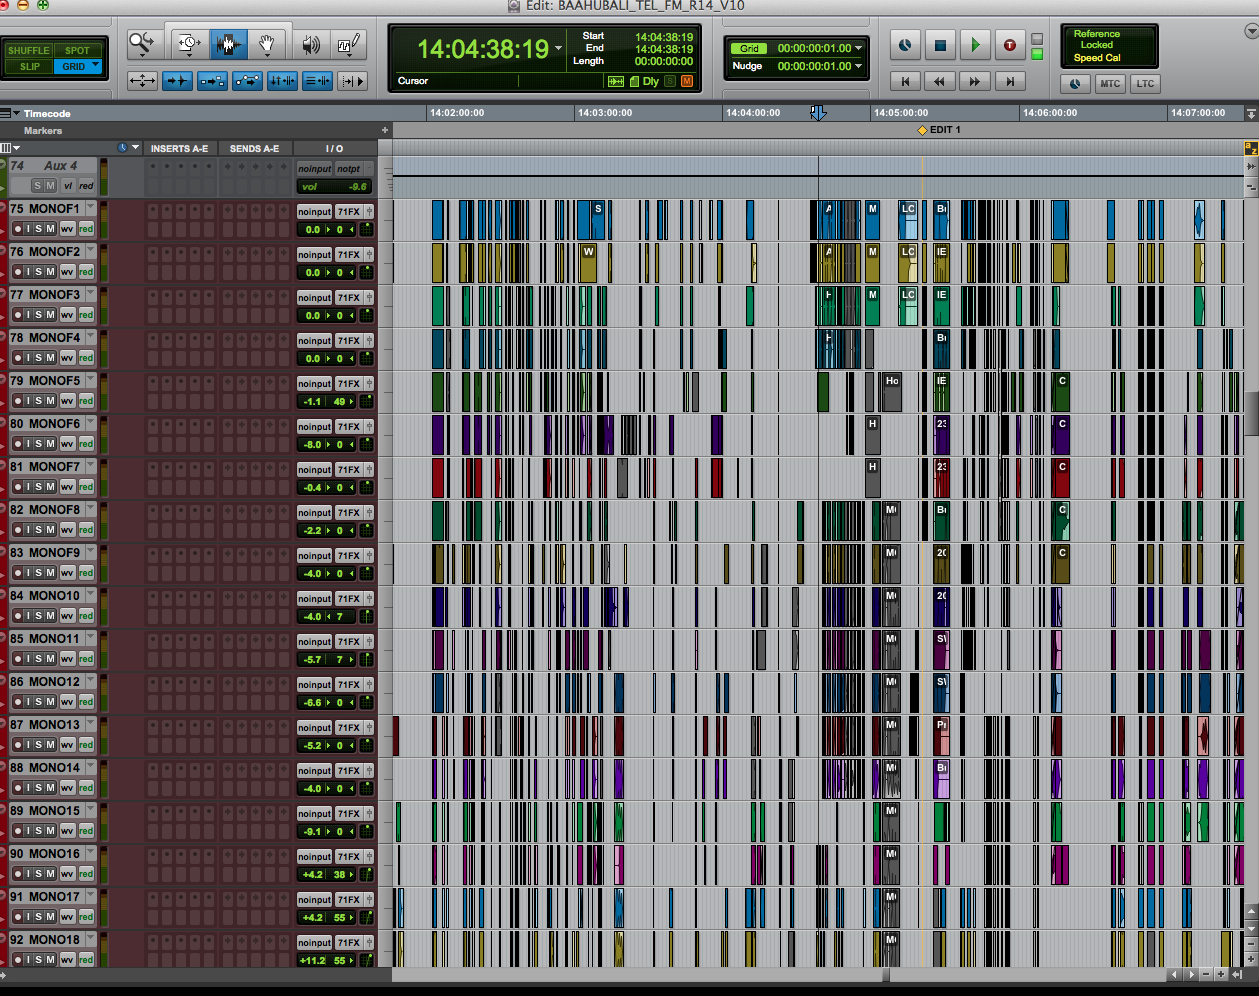Select the Trim tool
The image size is (1259, 996).
point(189,44)
